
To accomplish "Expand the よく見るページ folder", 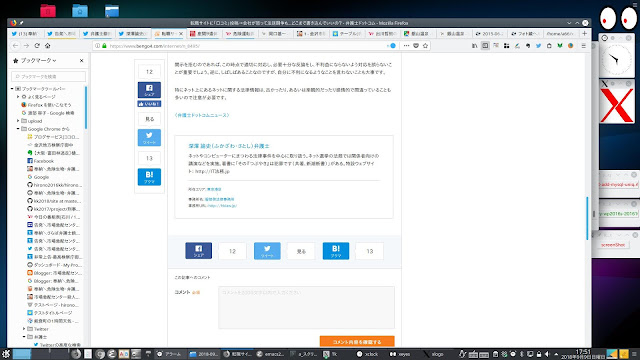I will point(18,97).
